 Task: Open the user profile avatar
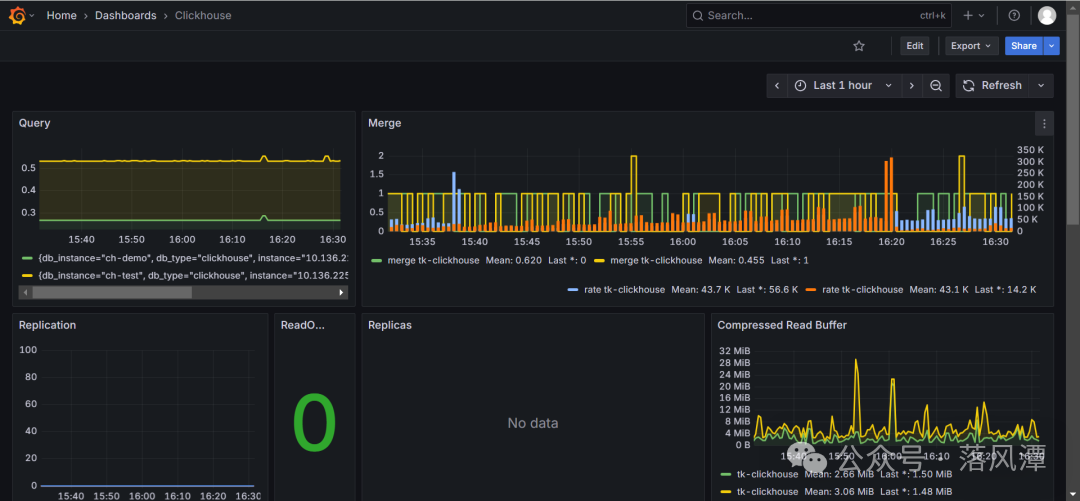[1047, 15]
